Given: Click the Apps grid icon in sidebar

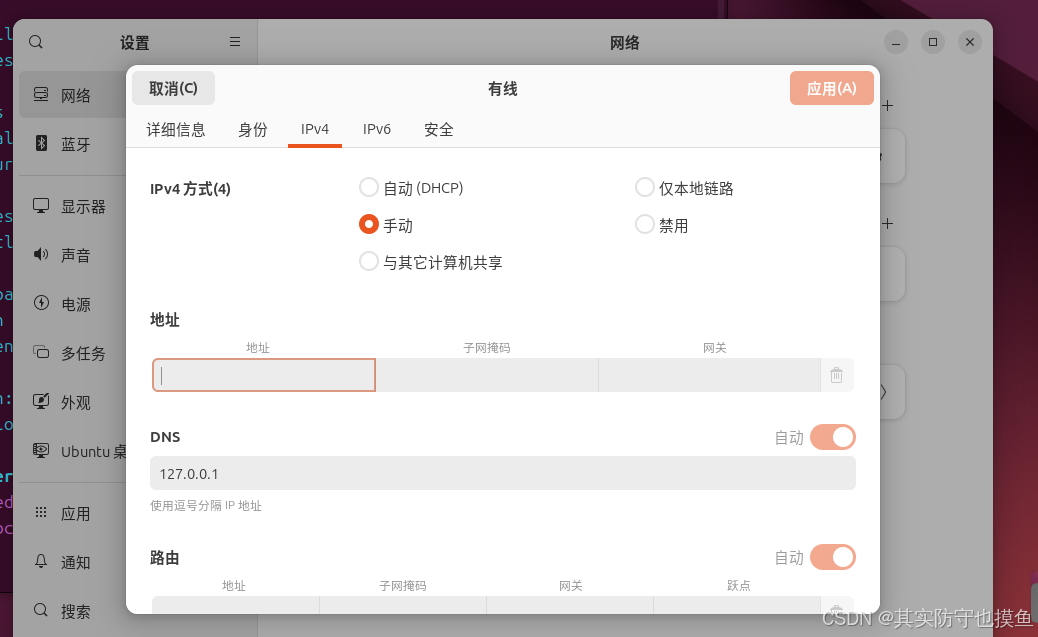Looking at the screenshot, I should pyautogui.click(x=41, y=513).
